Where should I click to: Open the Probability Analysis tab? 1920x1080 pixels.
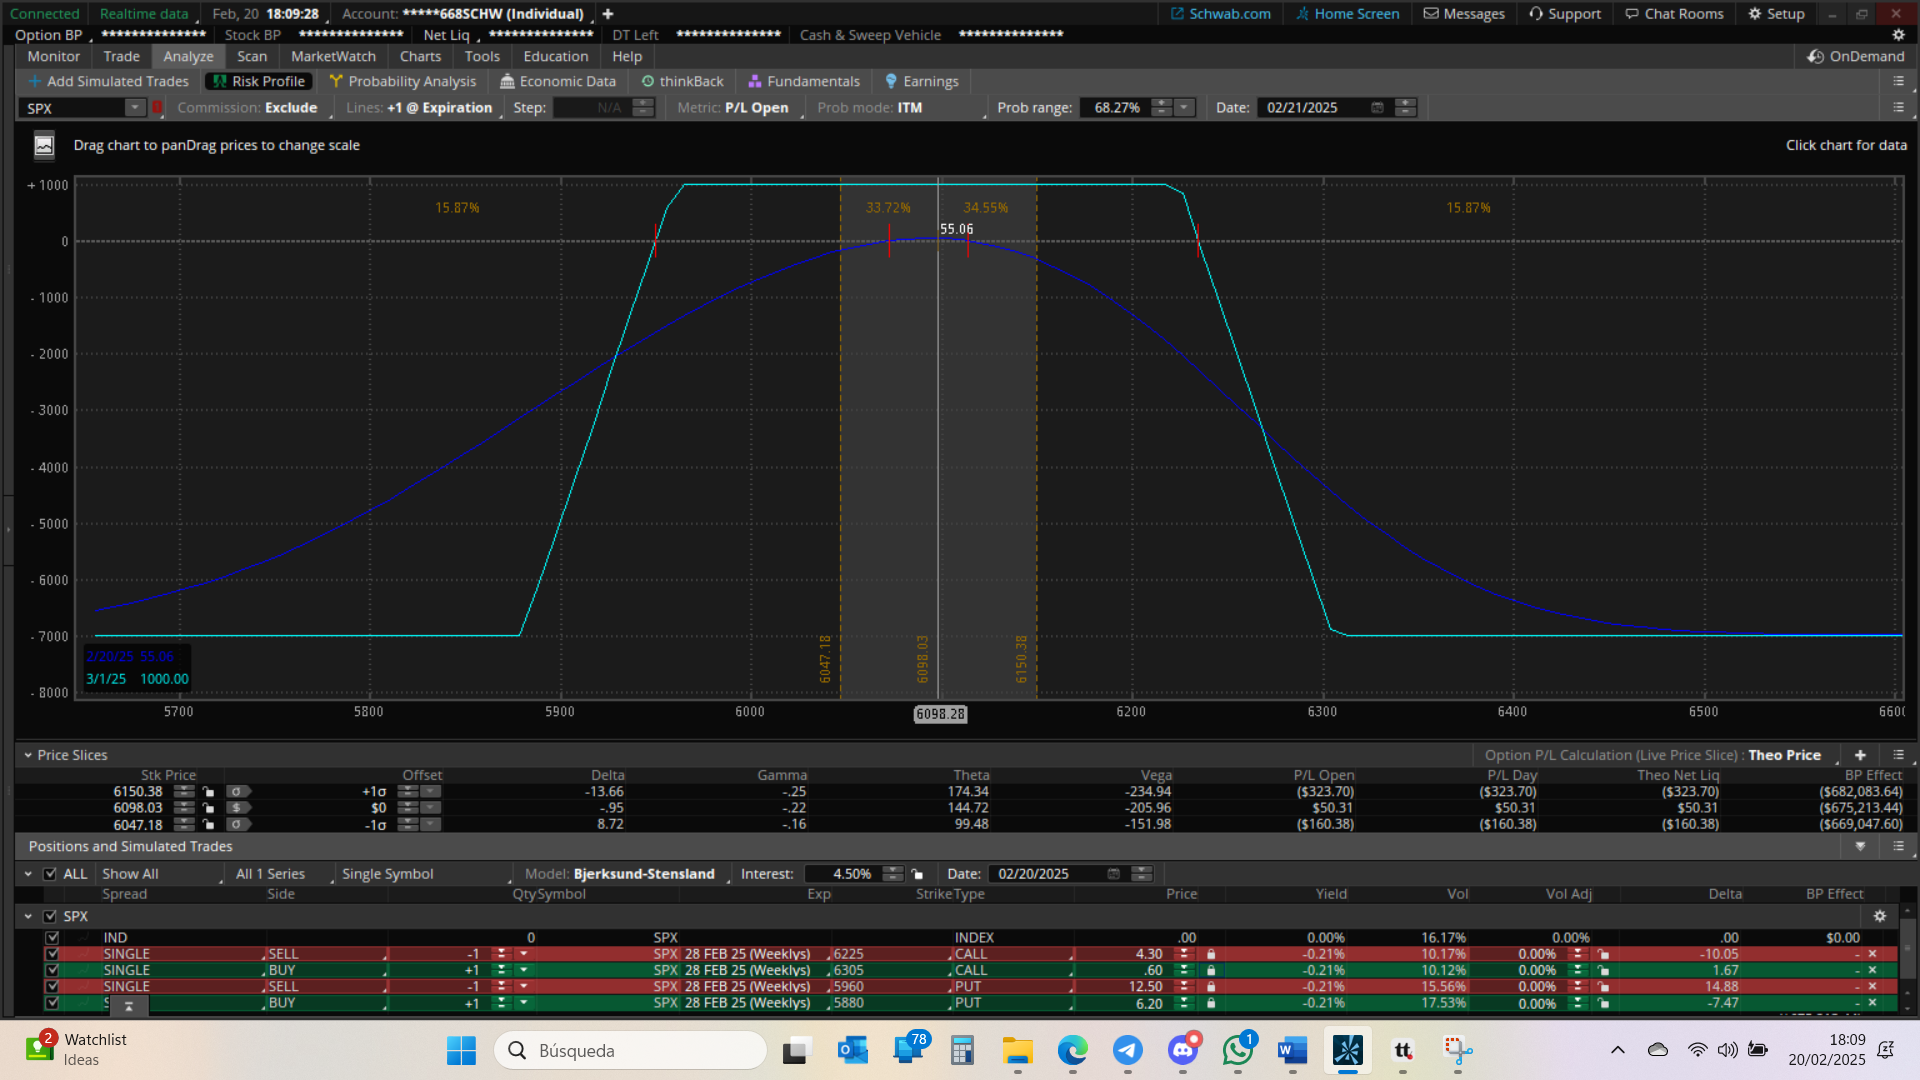coord(403,81)
